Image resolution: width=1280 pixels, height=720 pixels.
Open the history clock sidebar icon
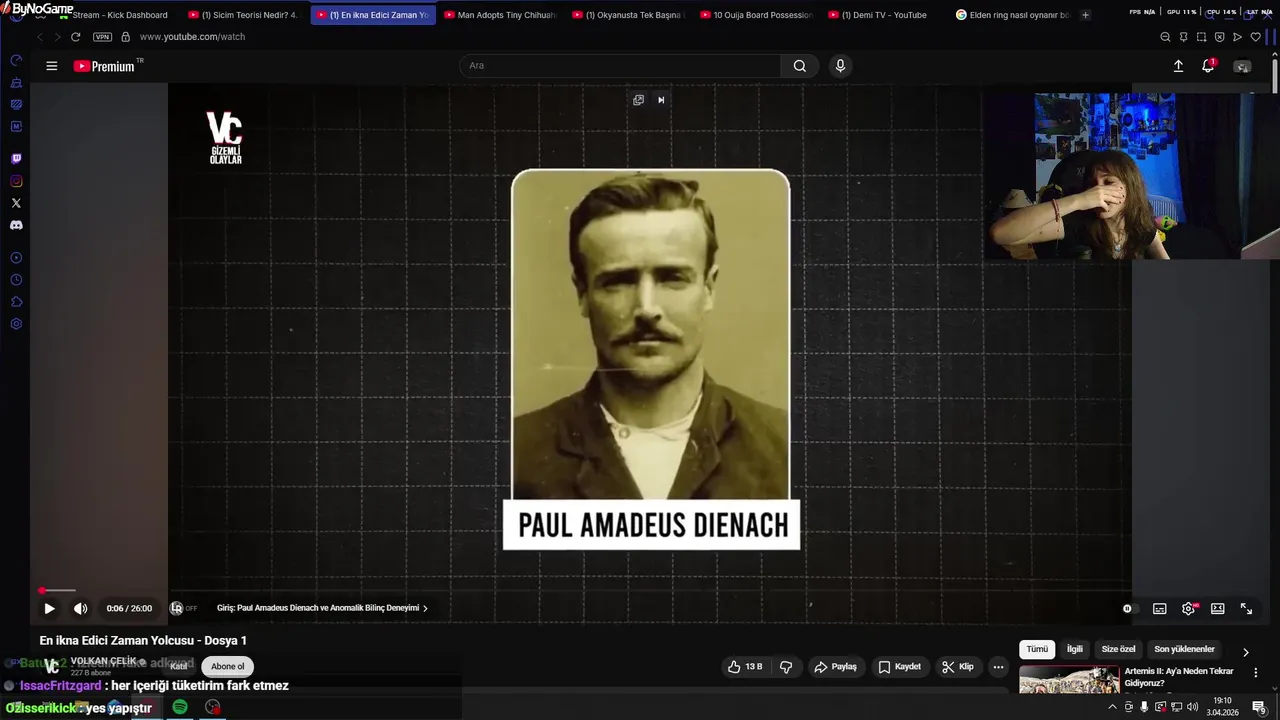click(x=16, y=280)
